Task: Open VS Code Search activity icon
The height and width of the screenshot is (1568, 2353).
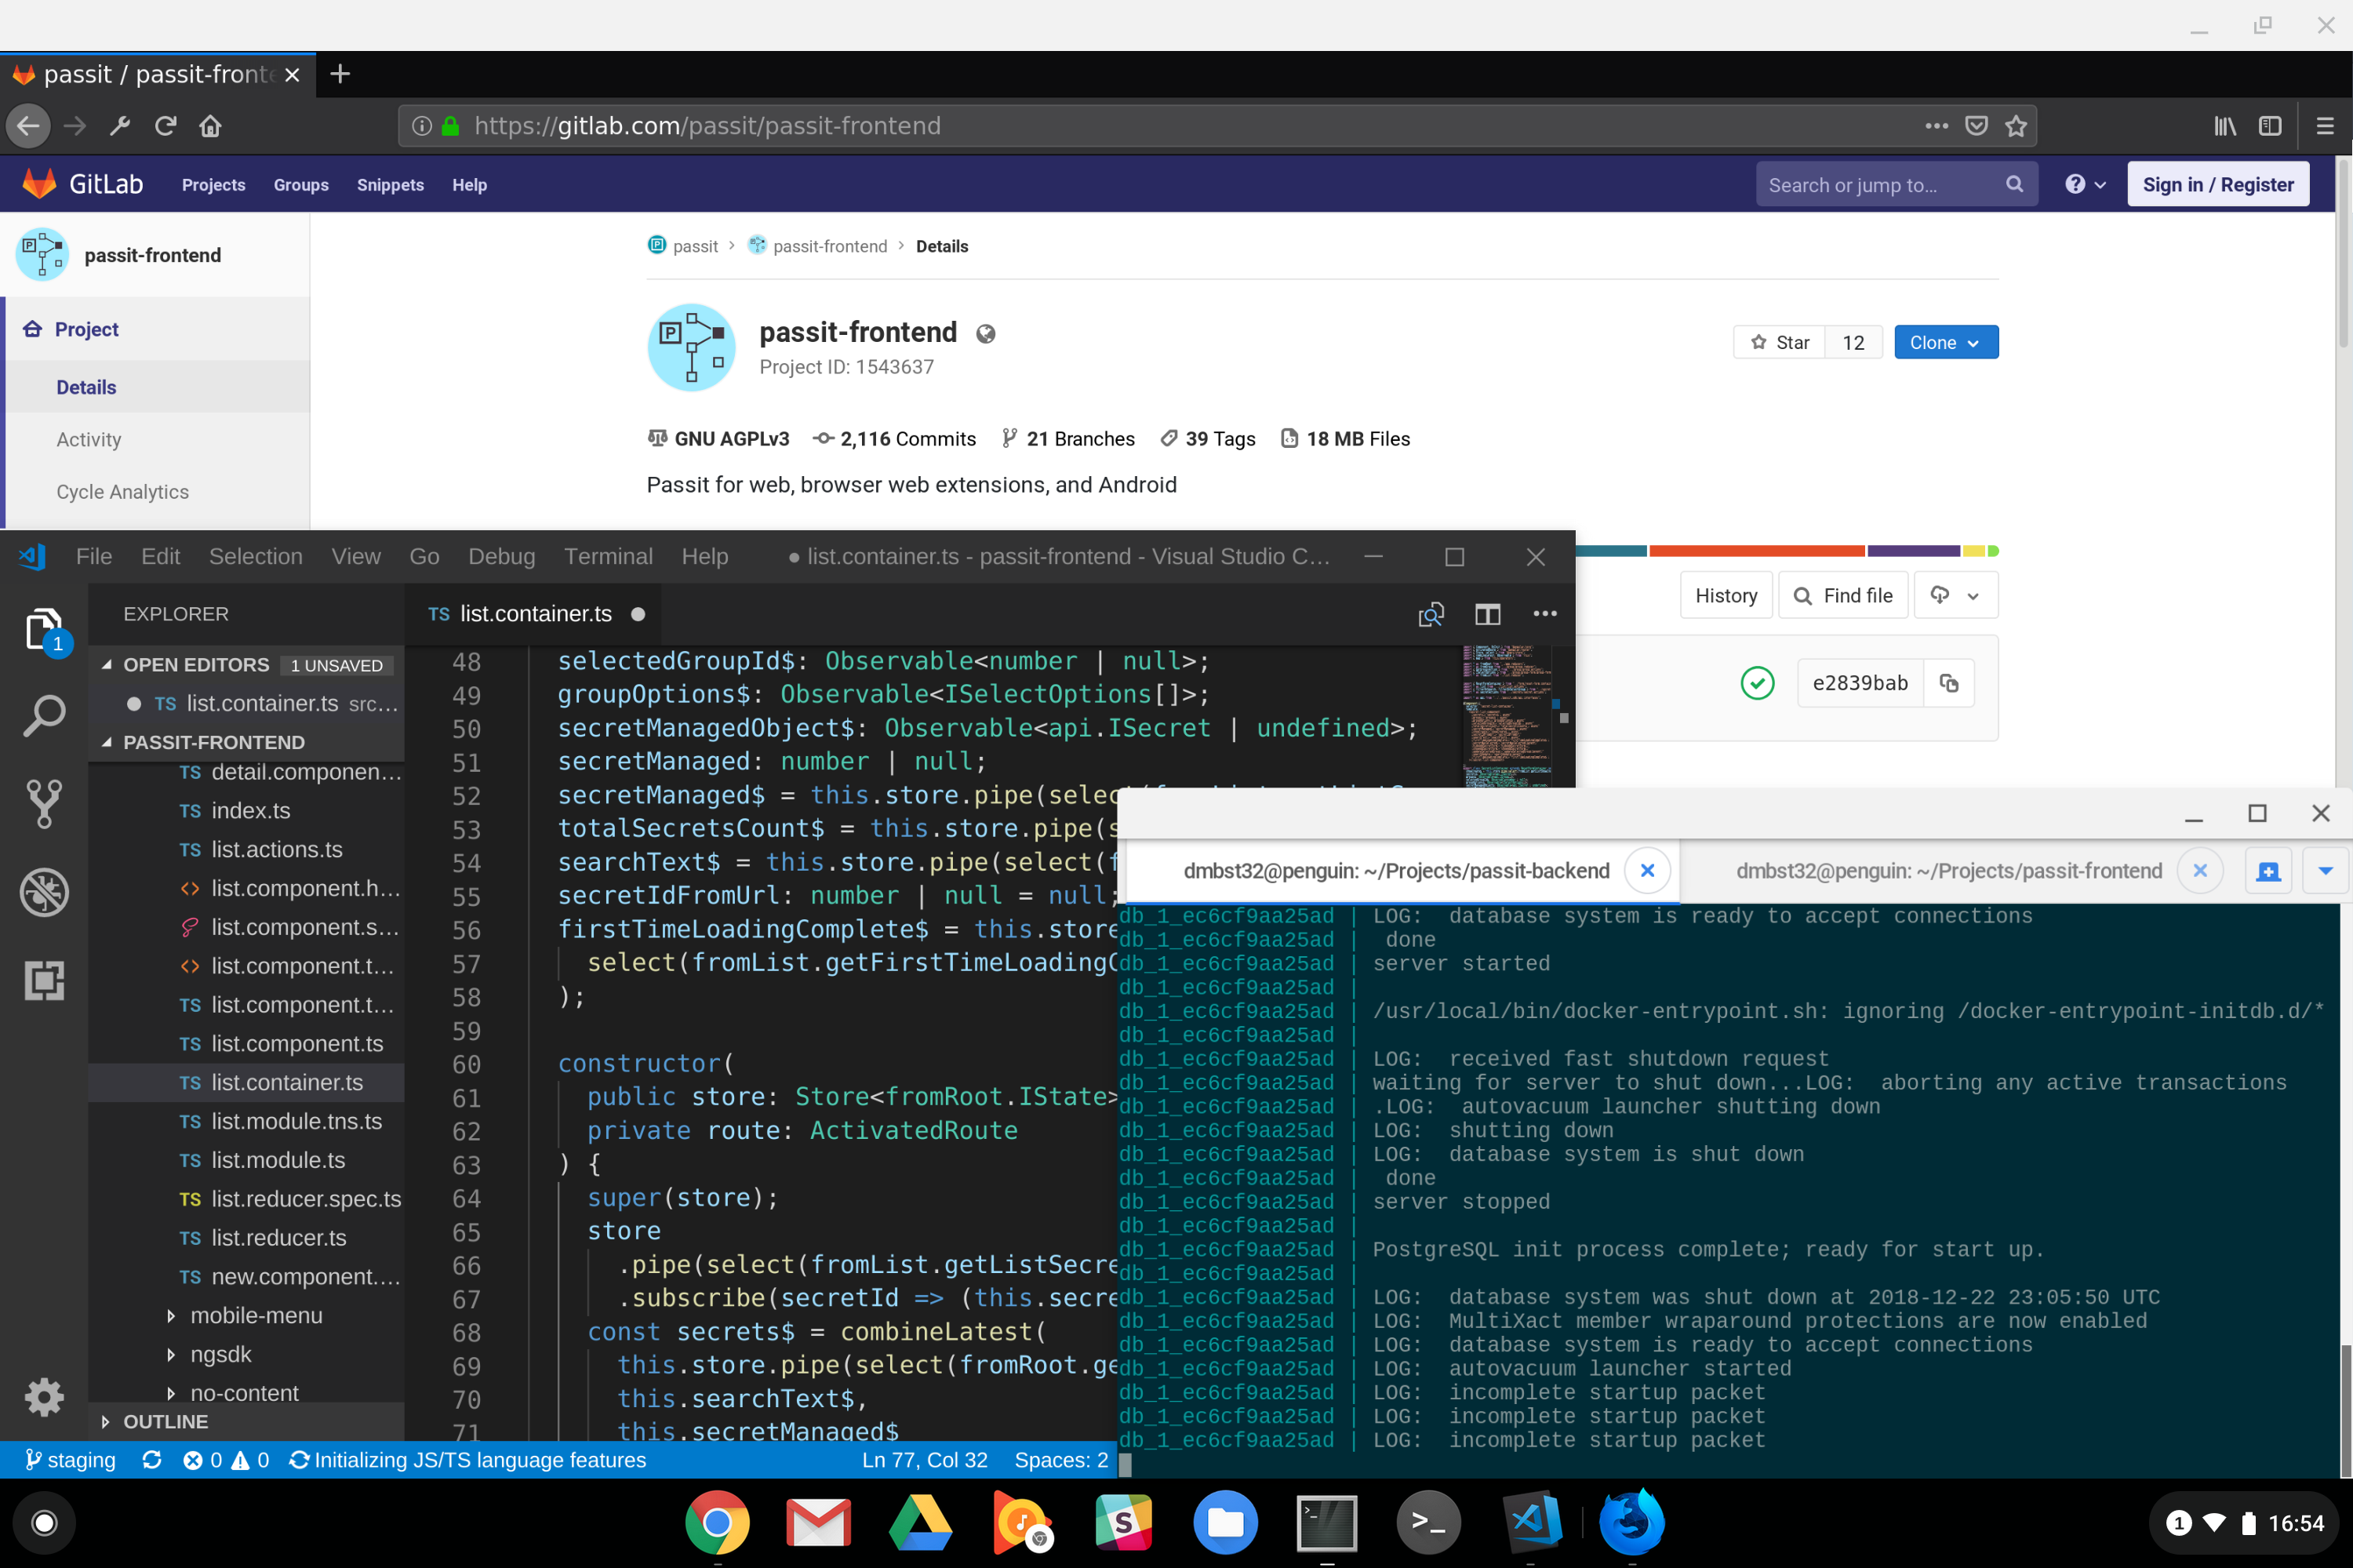Action: click(x=44, y=716)
